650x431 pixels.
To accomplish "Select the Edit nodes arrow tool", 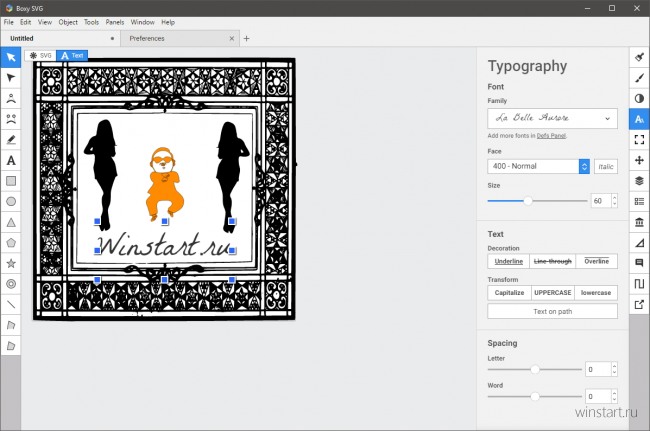I will tap(11, 78).
